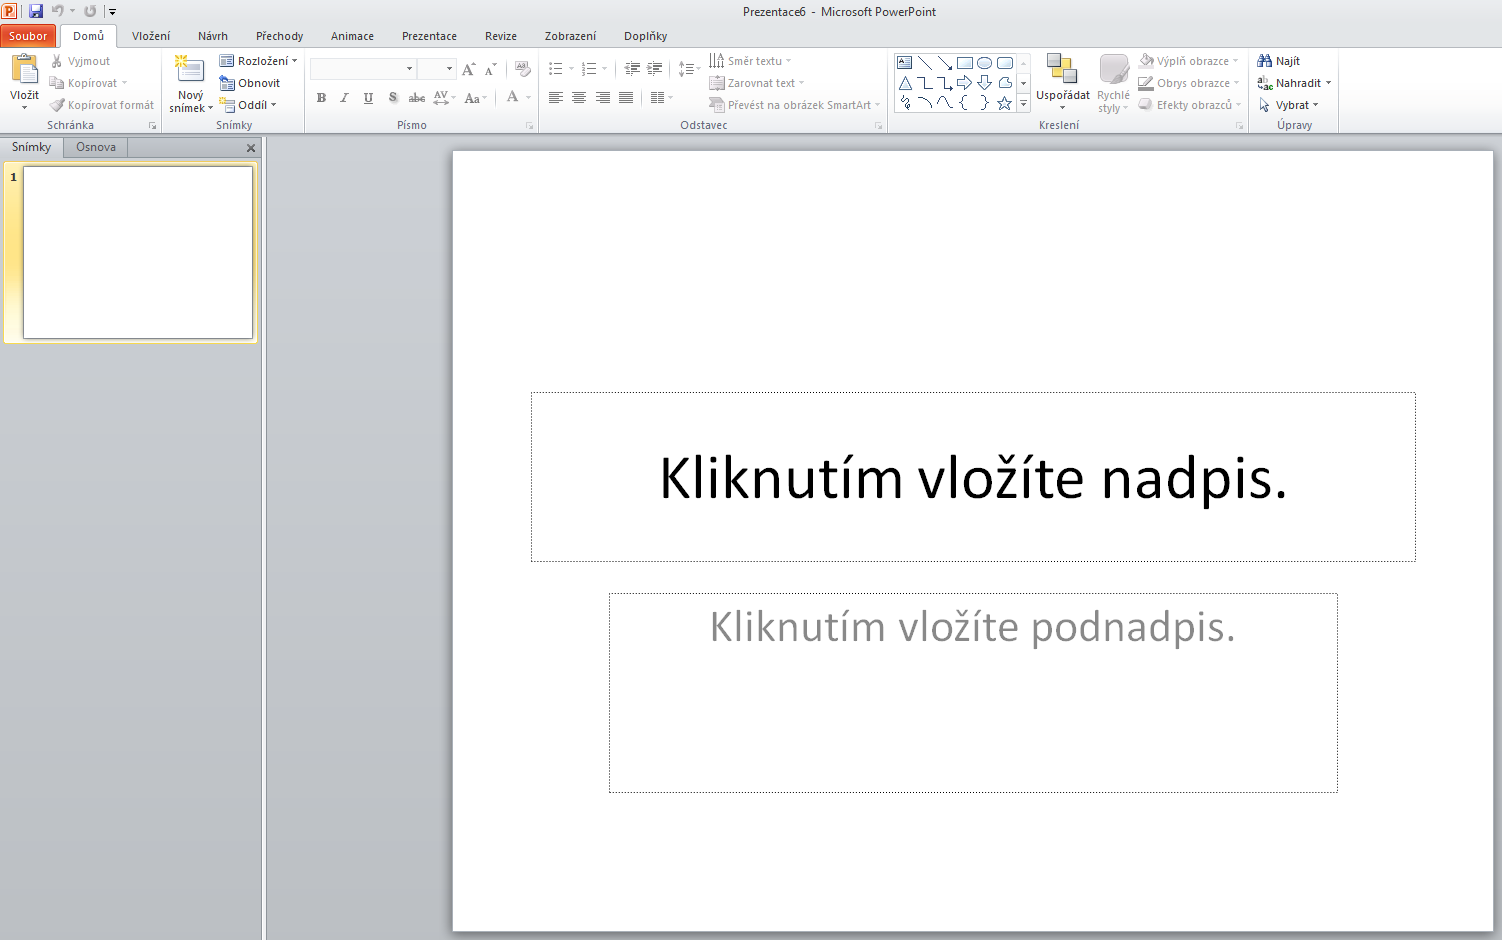Expand the shapes gallery with the More button
1502x940 pixels.
coord(1023,104)
